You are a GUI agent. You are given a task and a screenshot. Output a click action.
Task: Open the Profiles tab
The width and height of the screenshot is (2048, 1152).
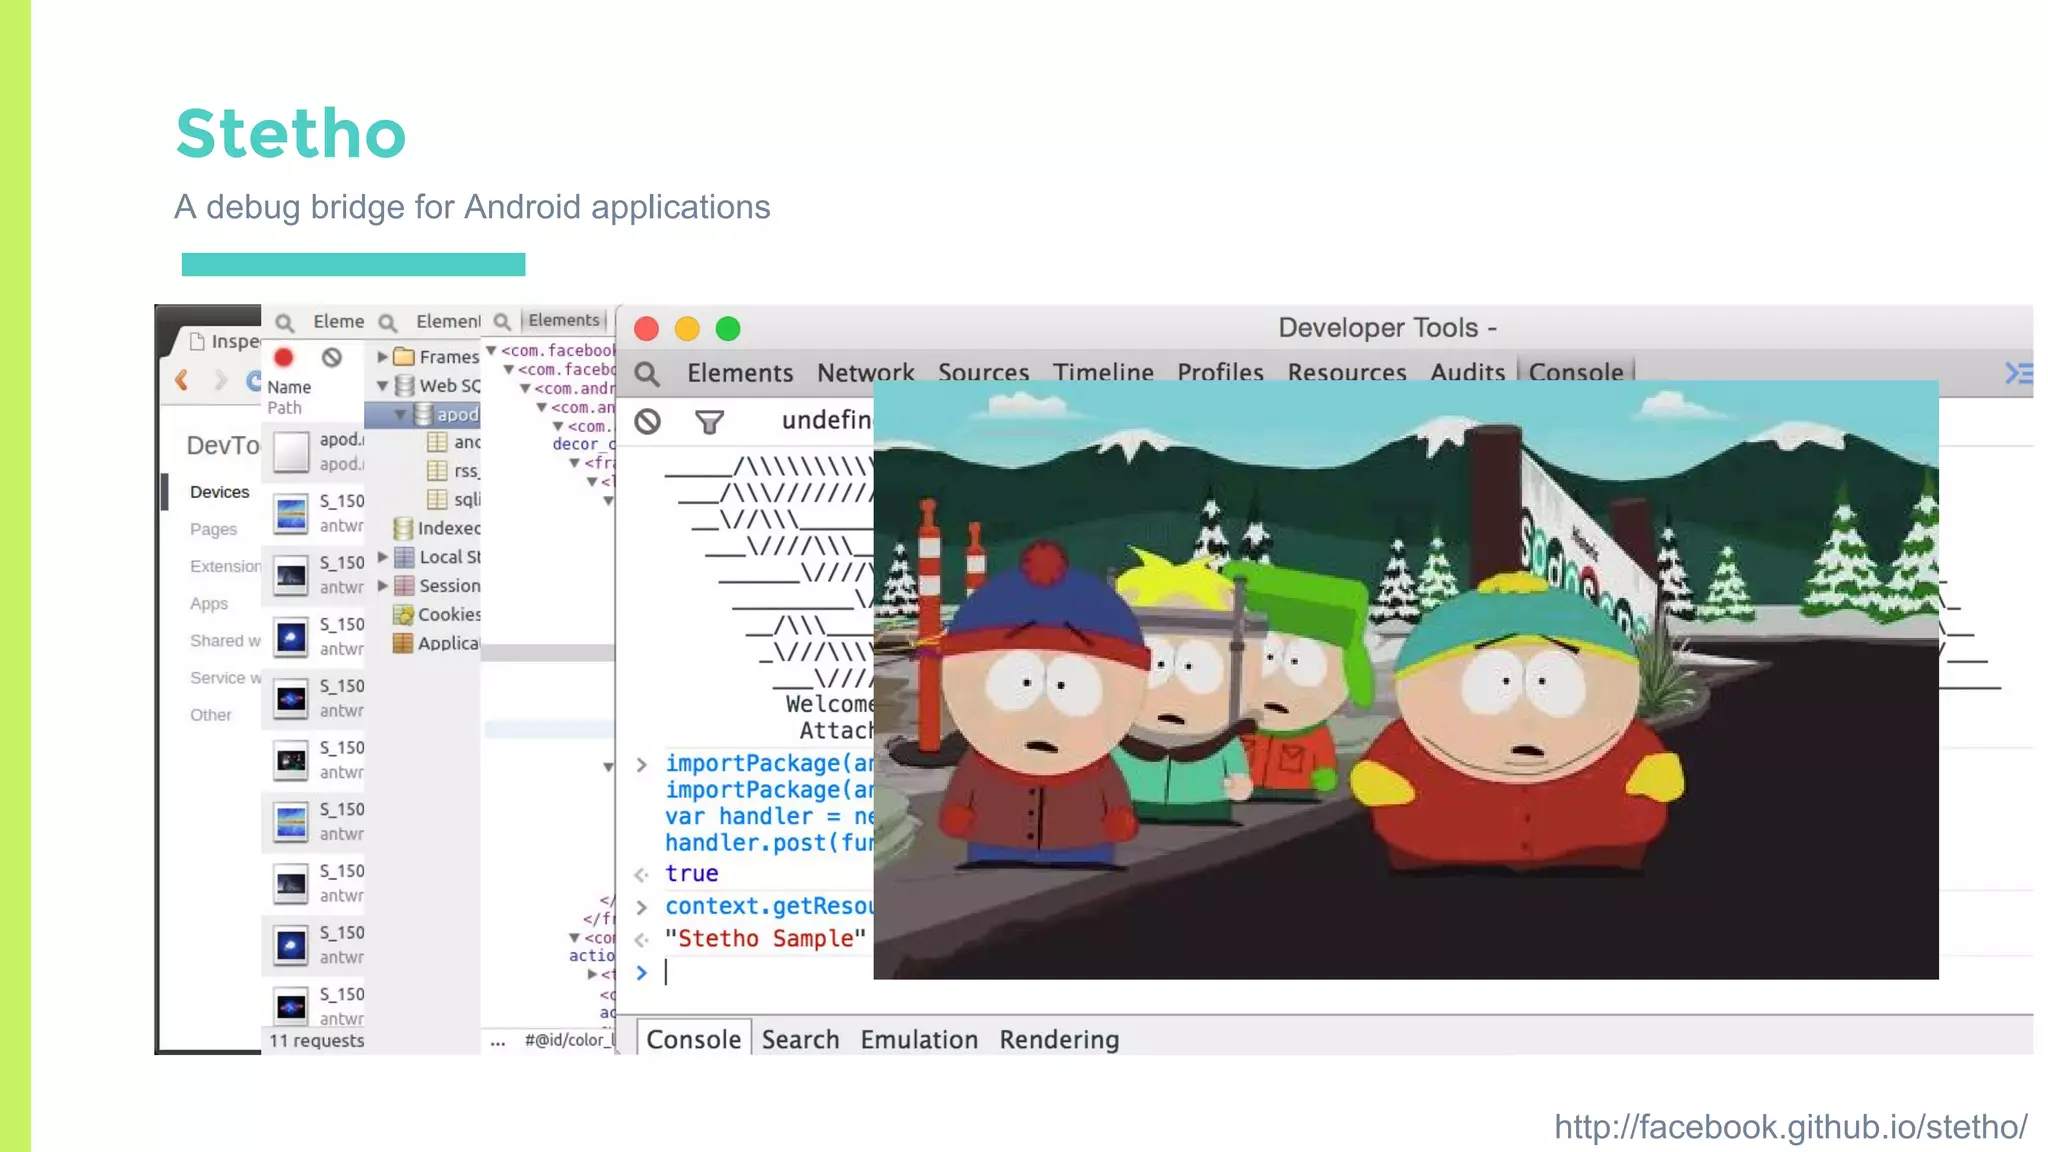pos(1220,373)
